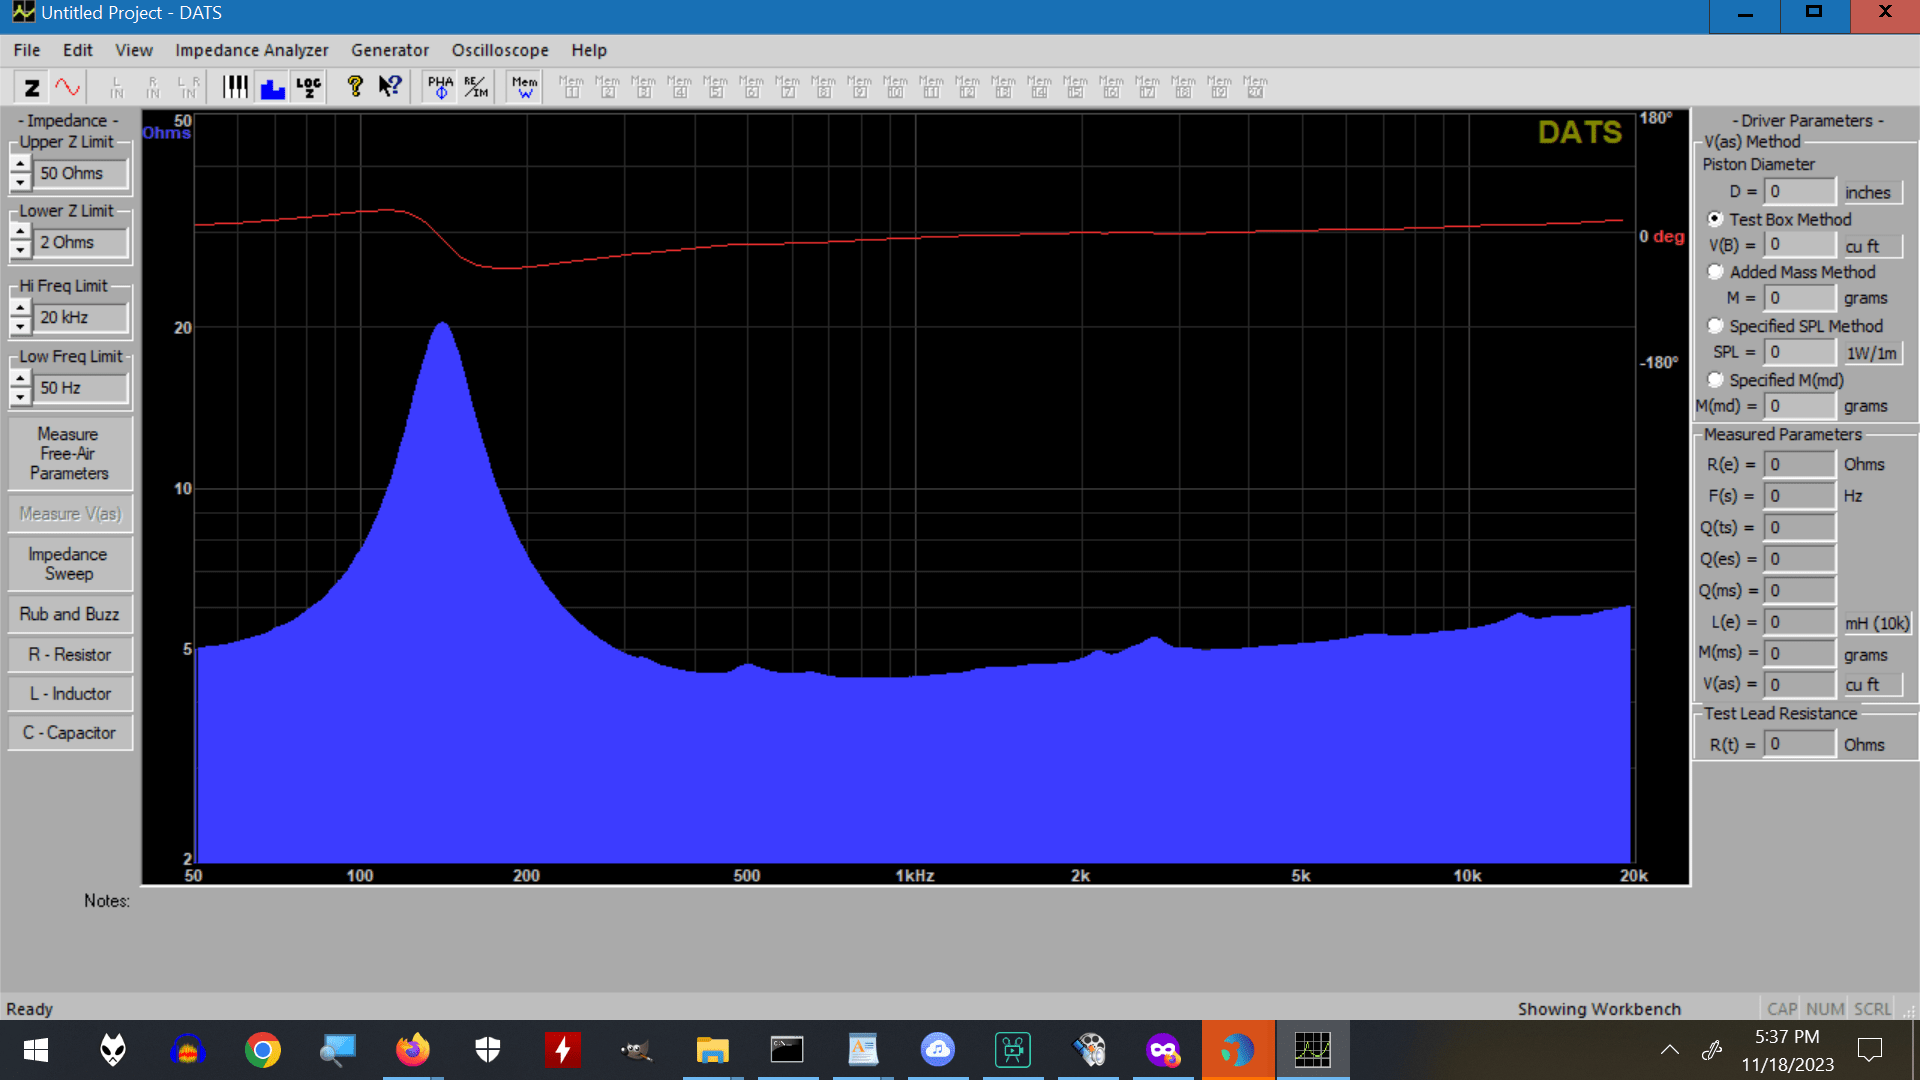
Task: Click the Rub and Buzz button
Action: coord(69,614)
